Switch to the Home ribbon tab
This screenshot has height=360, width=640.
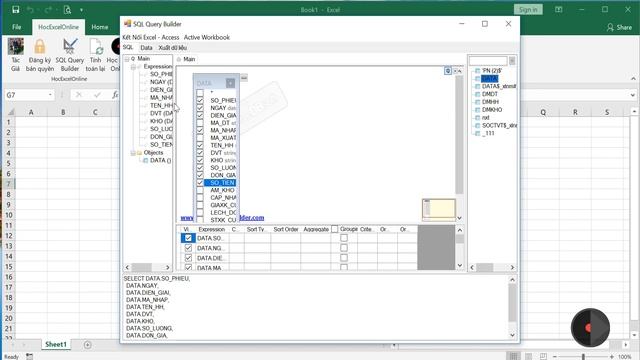pyautogui.click(x=100, y=27)
